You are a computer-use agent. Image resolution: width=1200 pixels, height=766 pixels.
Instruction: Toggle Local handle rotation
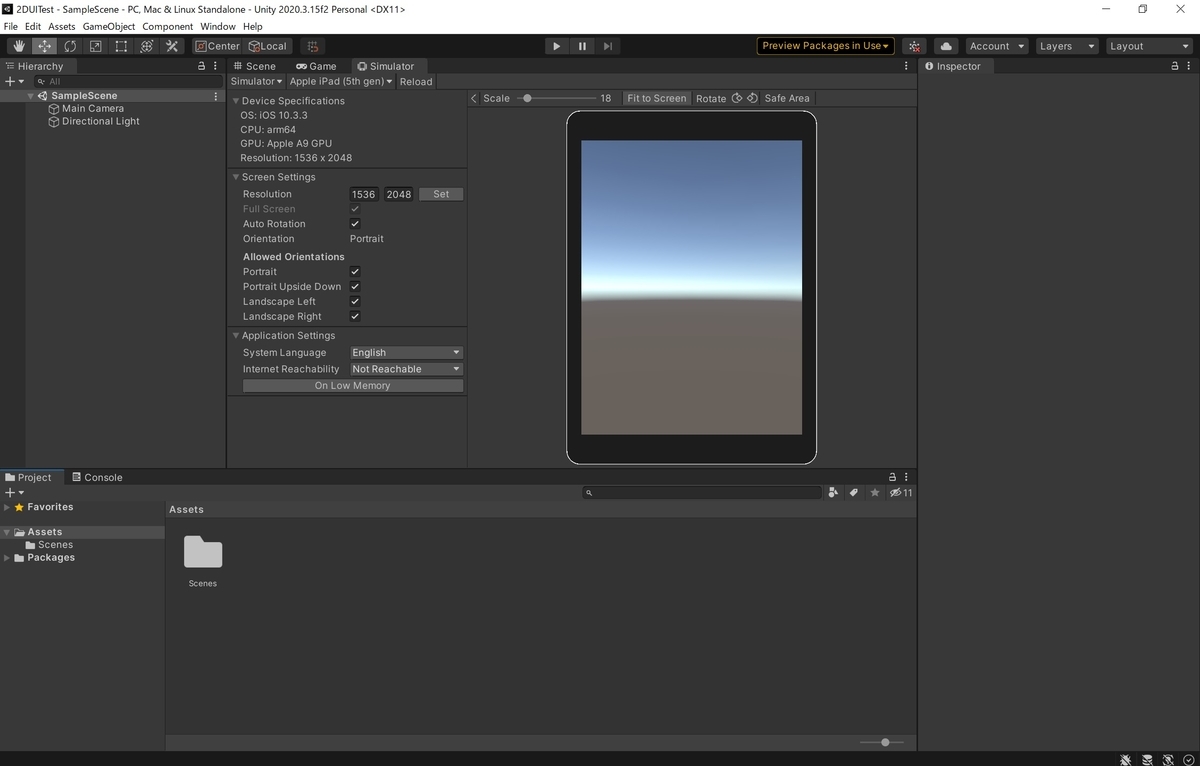point(267,46)
